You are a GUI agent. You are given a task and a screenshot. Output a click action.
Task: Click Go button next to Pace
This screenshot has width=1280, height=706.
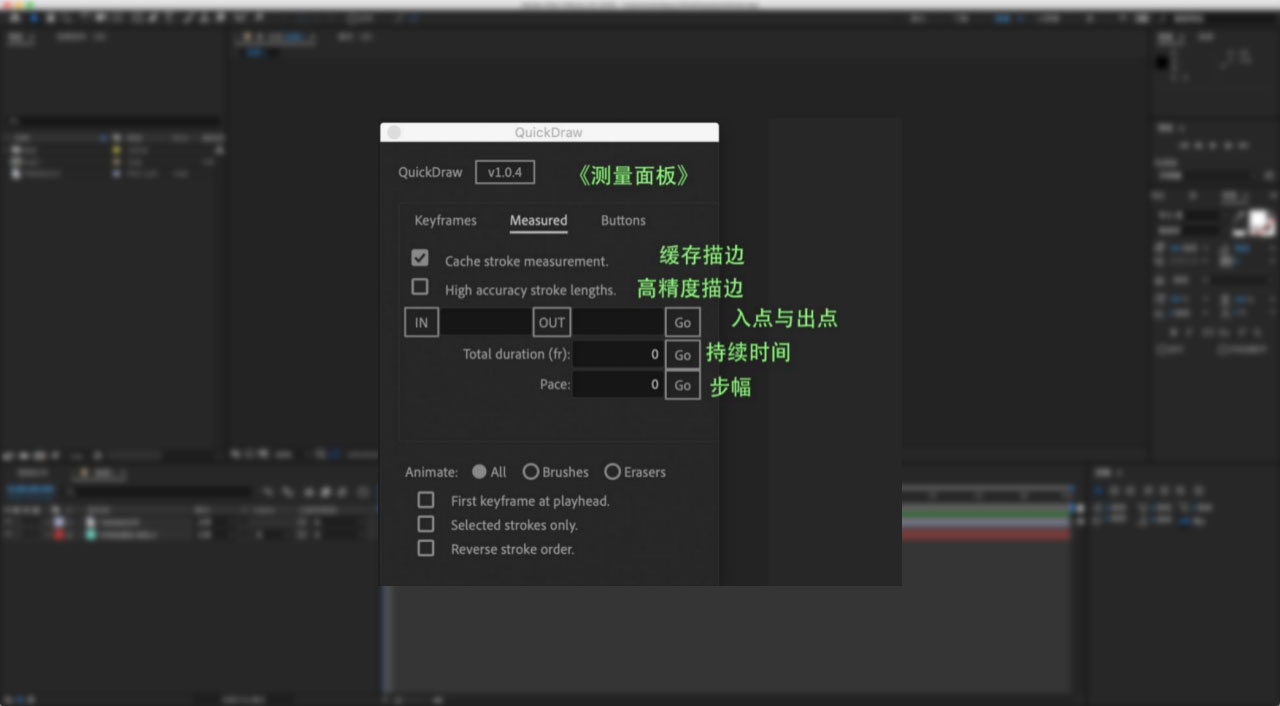683,385
